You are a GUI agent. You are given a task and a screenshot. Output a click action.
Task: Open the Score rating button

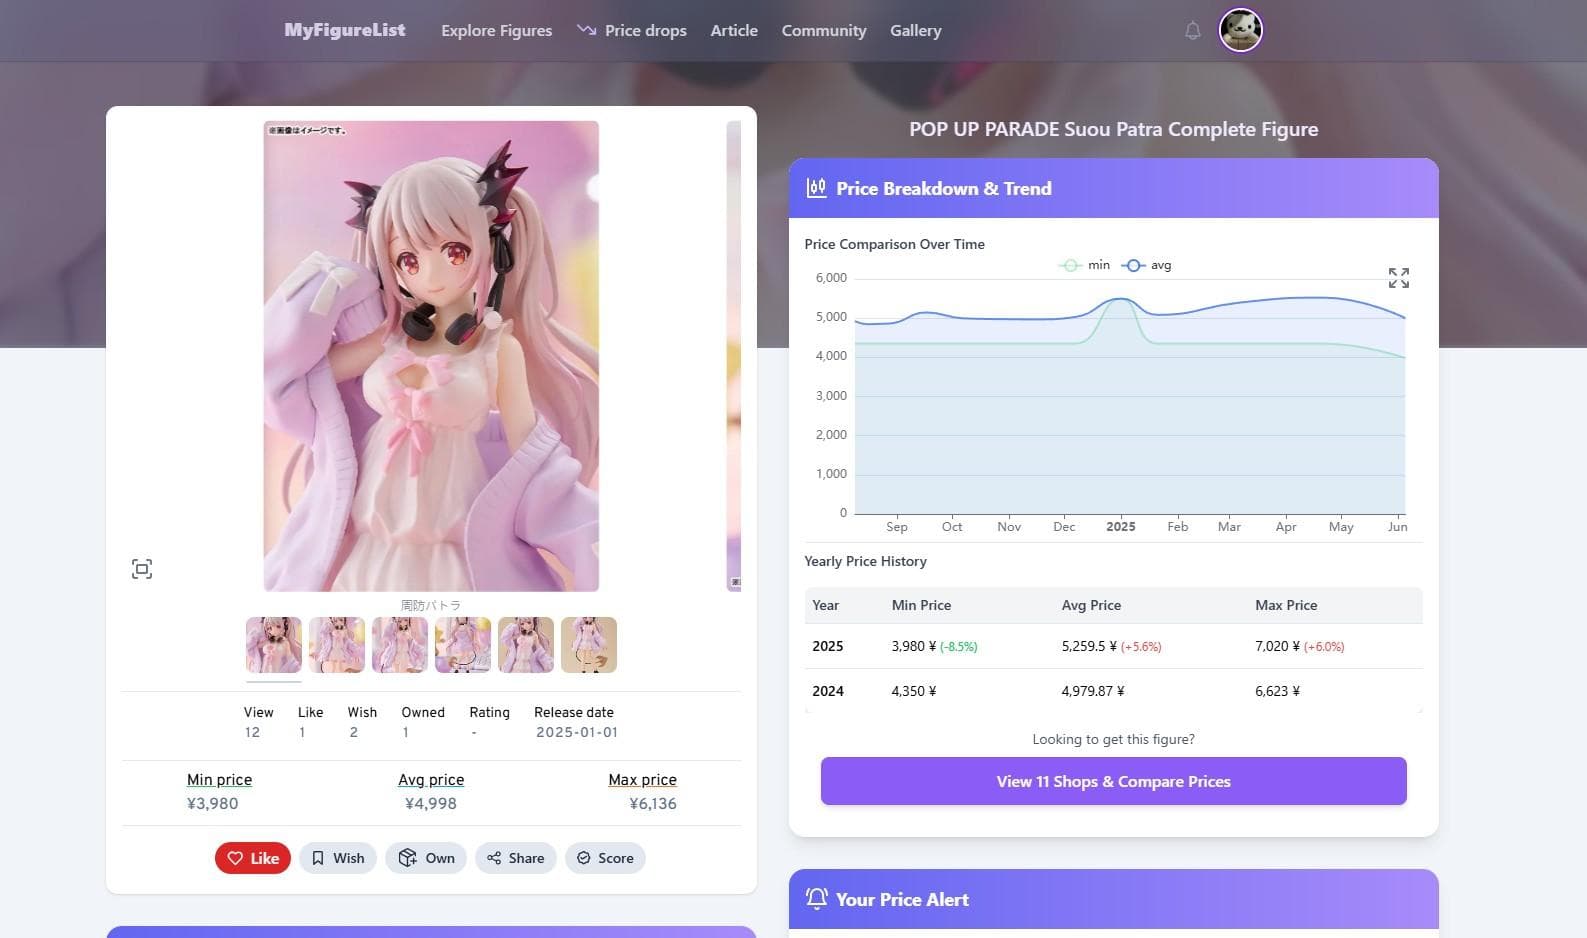605,858
